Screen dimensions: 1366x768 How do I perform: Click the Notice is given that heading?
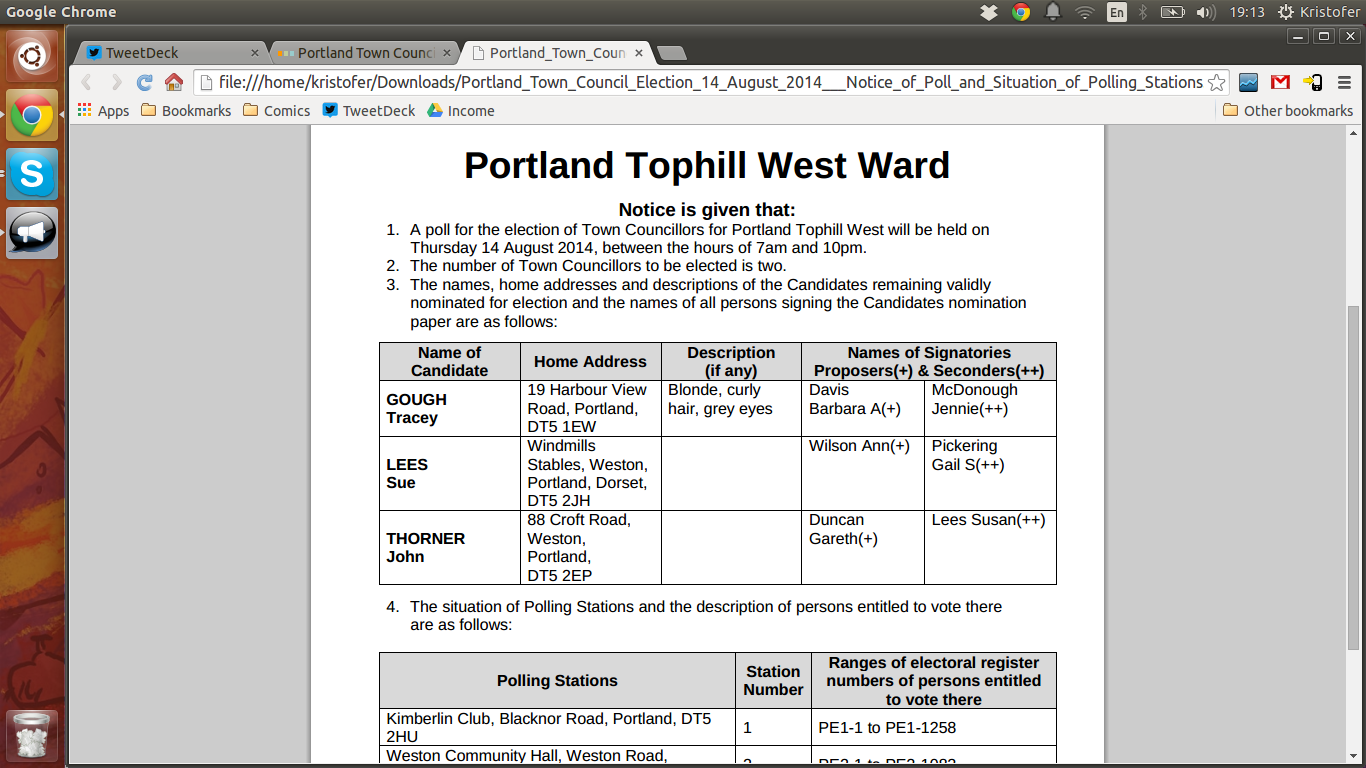(x=707, y=209)
